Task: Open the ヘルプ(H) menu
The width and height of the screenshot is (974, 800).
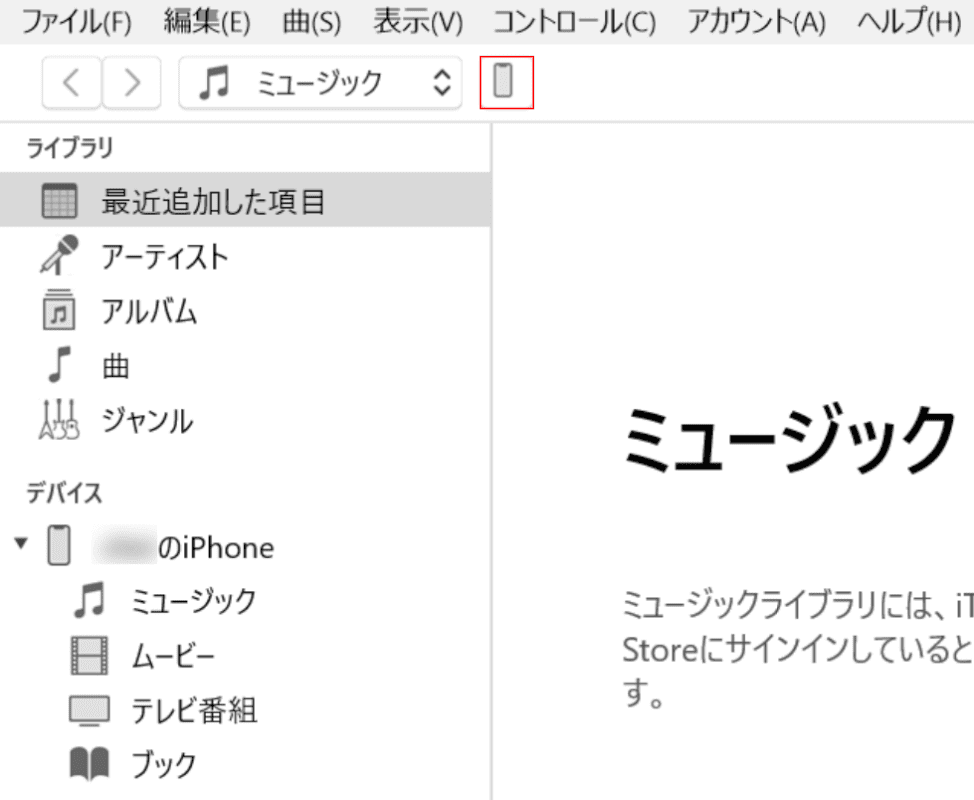Action: [909, 22]
